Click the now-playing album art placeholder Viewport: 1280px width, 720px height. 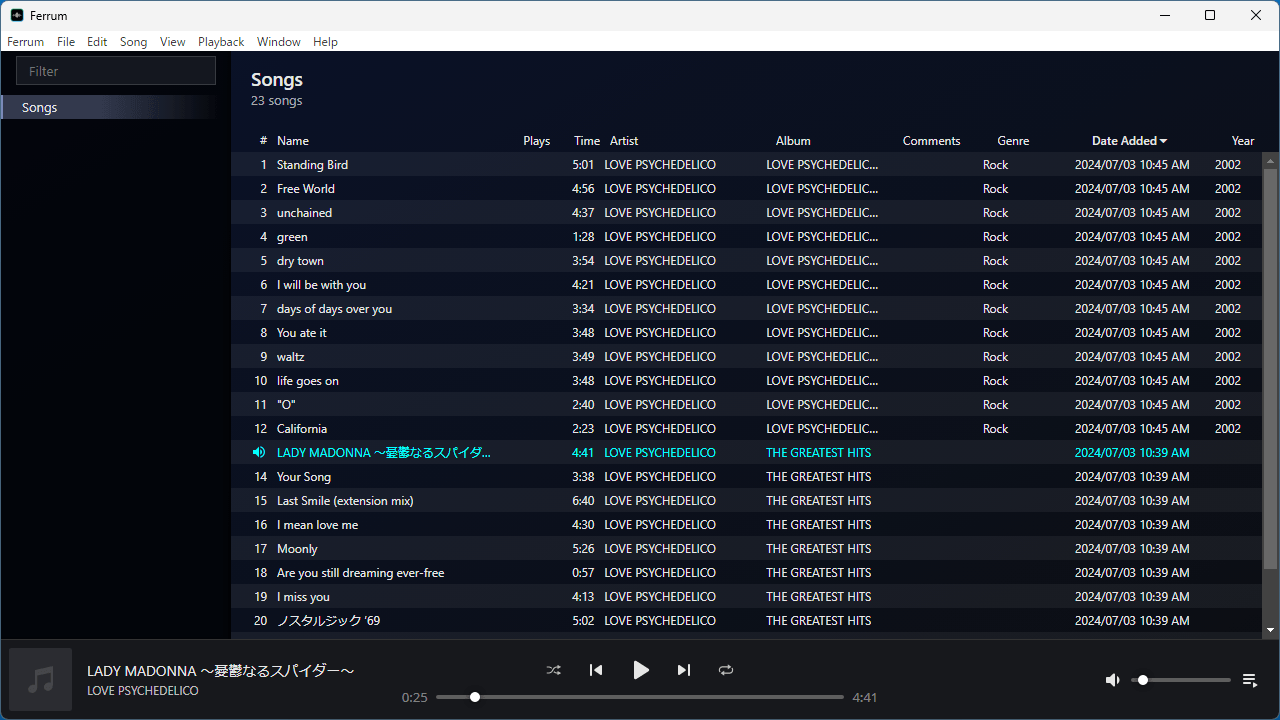tap(41, 680)
